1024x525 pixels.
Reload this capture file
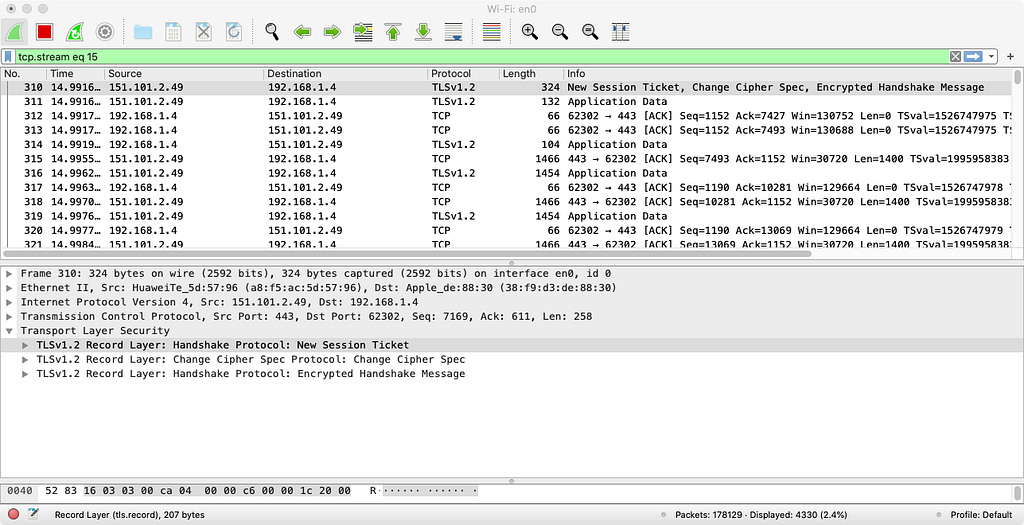233,31
